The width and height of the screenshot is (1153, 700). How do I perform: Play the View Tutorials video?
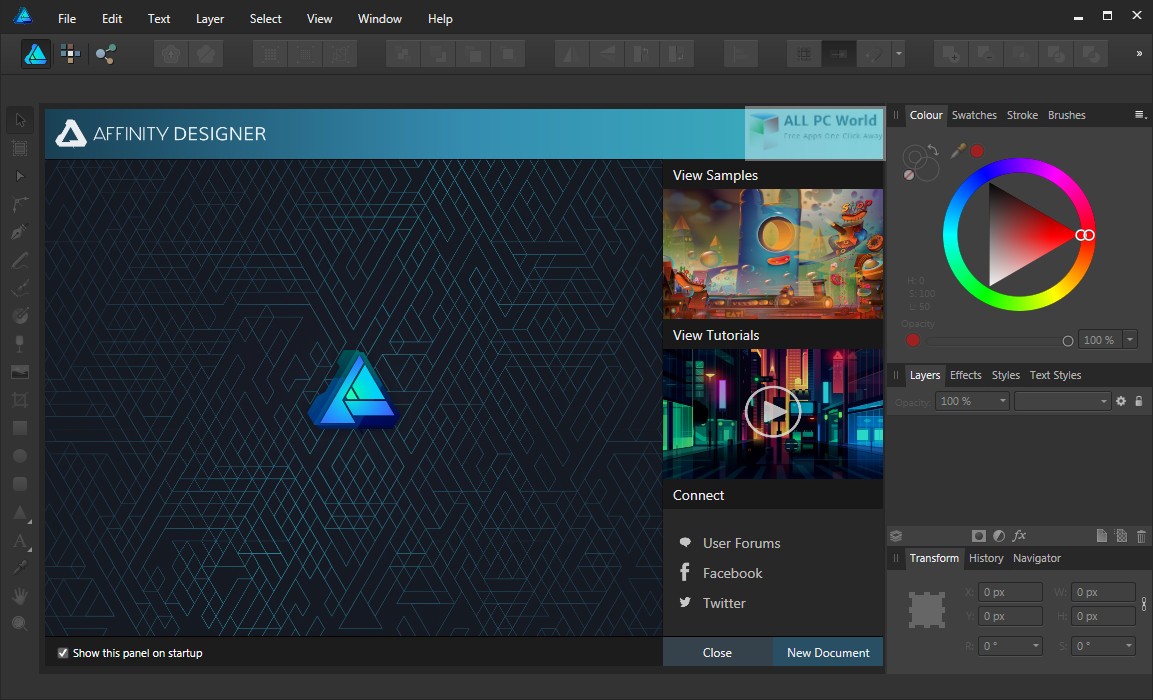(773, 412)
